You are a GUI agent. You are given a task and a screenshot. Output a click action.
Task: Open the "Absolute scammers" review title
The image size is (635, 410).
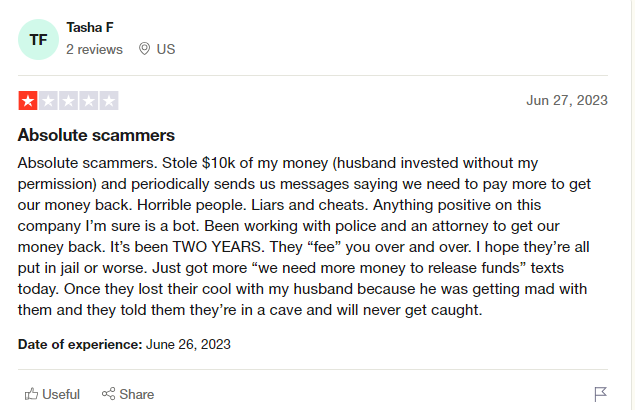click(x=96, y=135)
